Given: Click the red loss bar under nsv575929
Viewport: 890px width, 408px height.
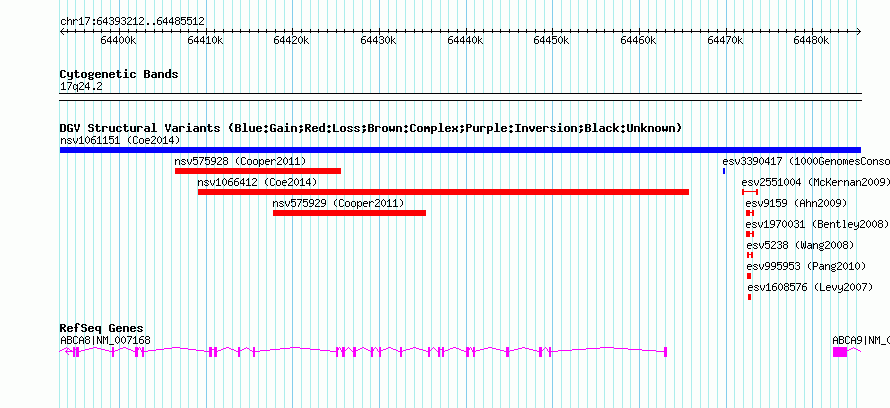Looking at the screenshot, I should 349,213.
